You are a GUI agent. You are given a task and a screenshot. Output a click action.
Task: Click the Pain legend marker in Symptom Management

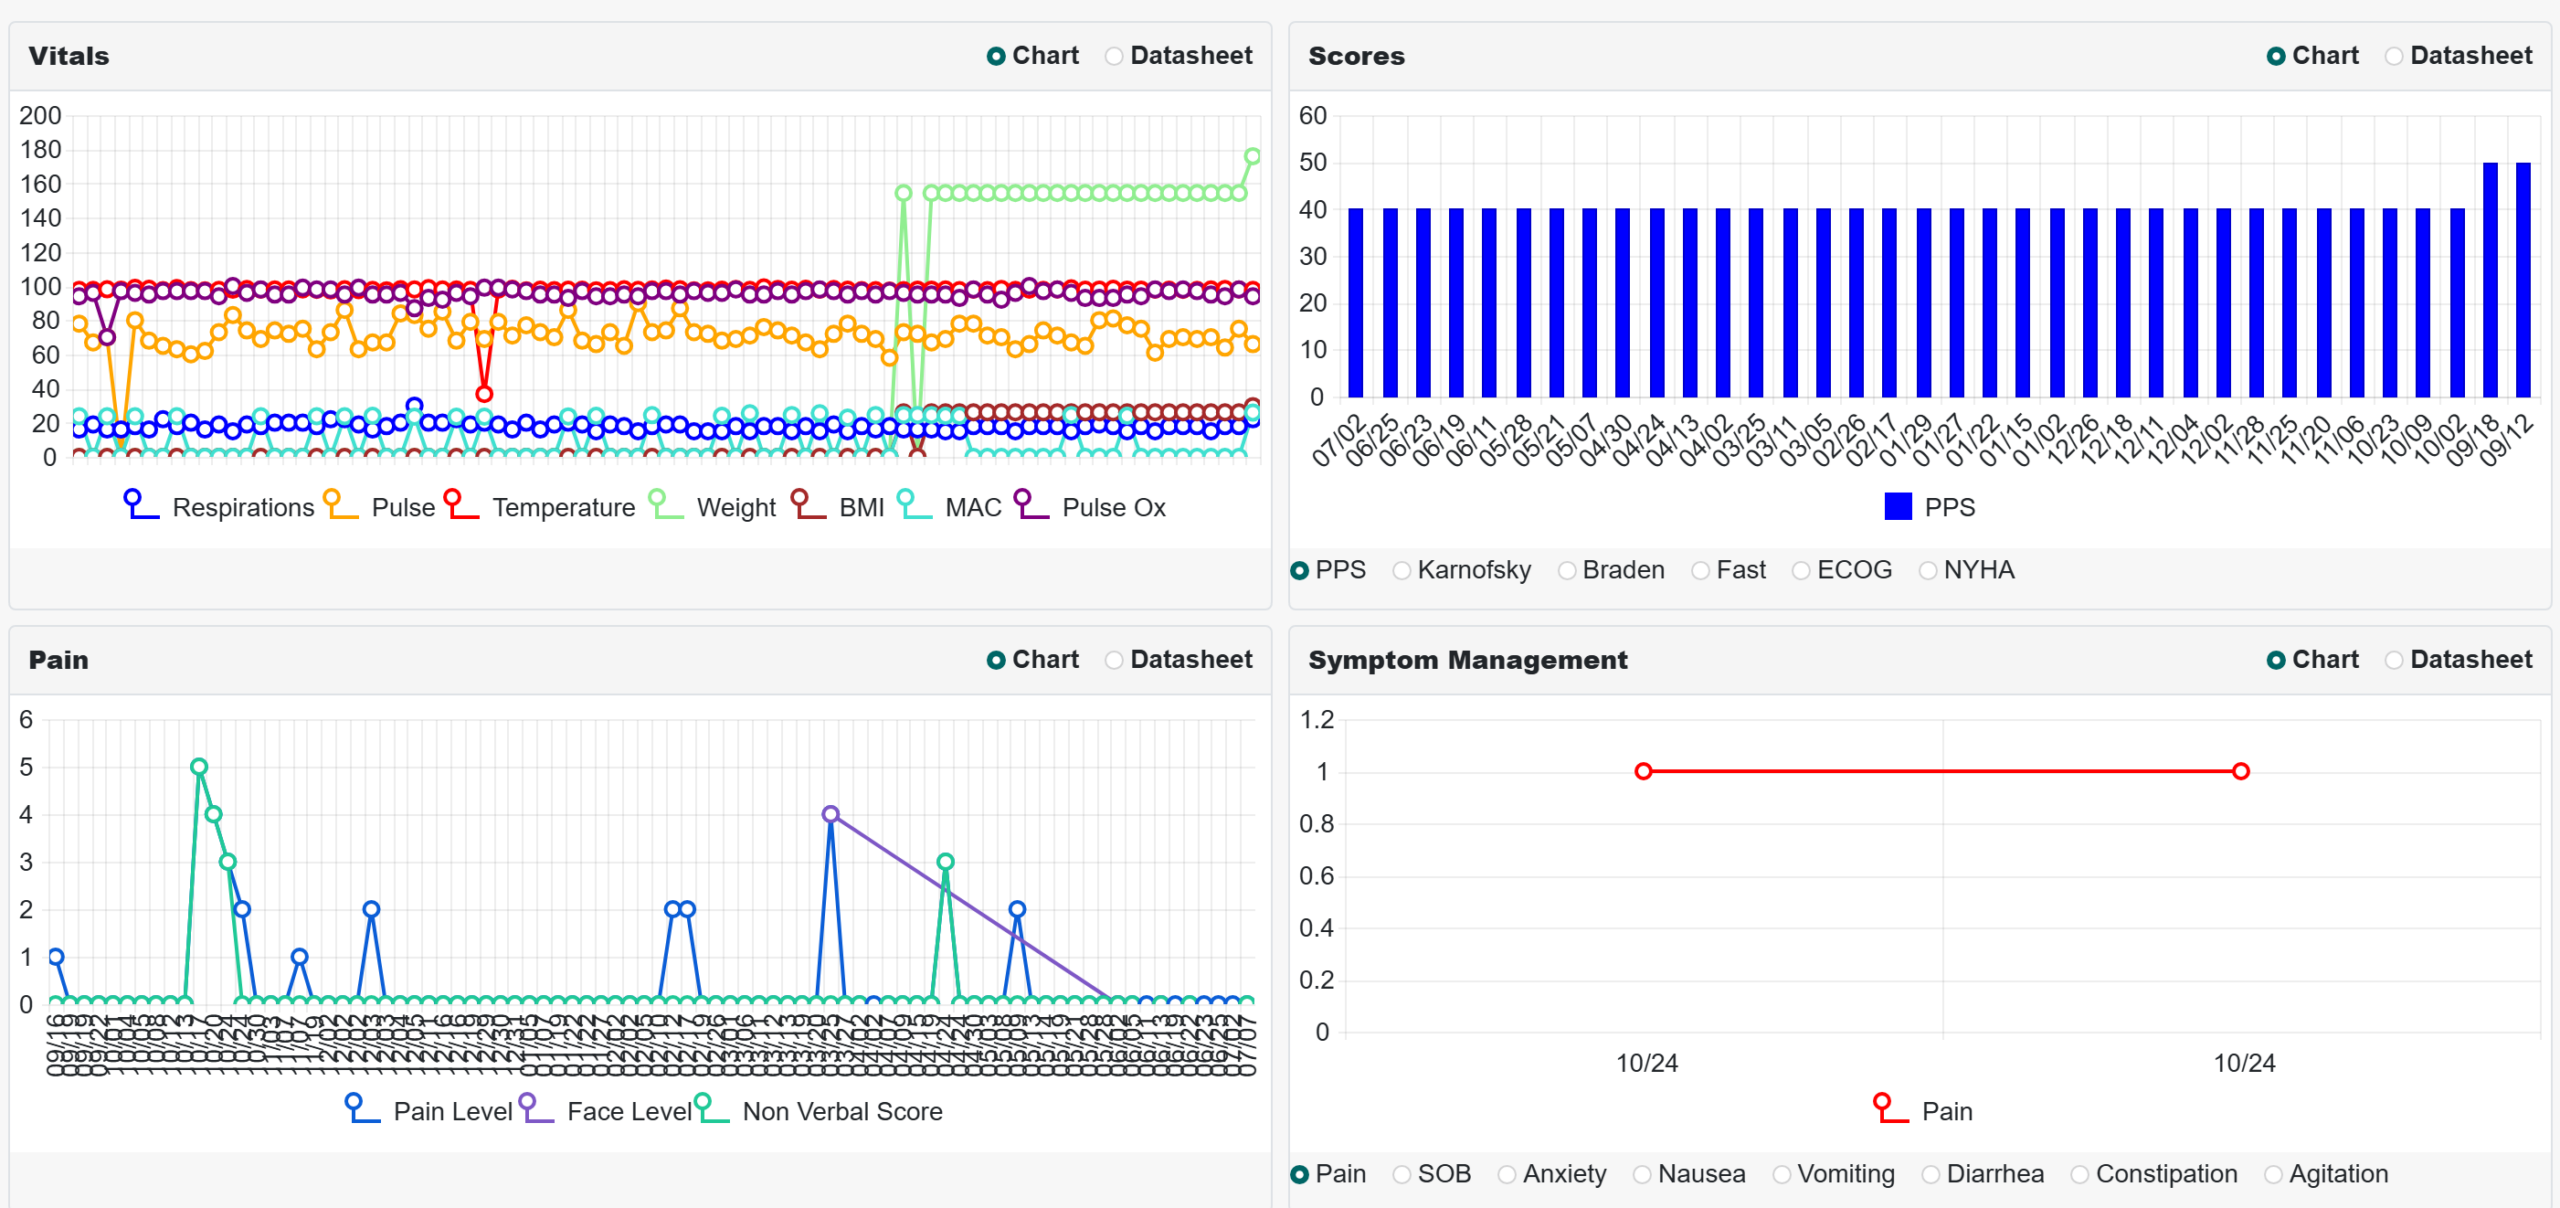pyautogui.click(x=1891, y=1109)
